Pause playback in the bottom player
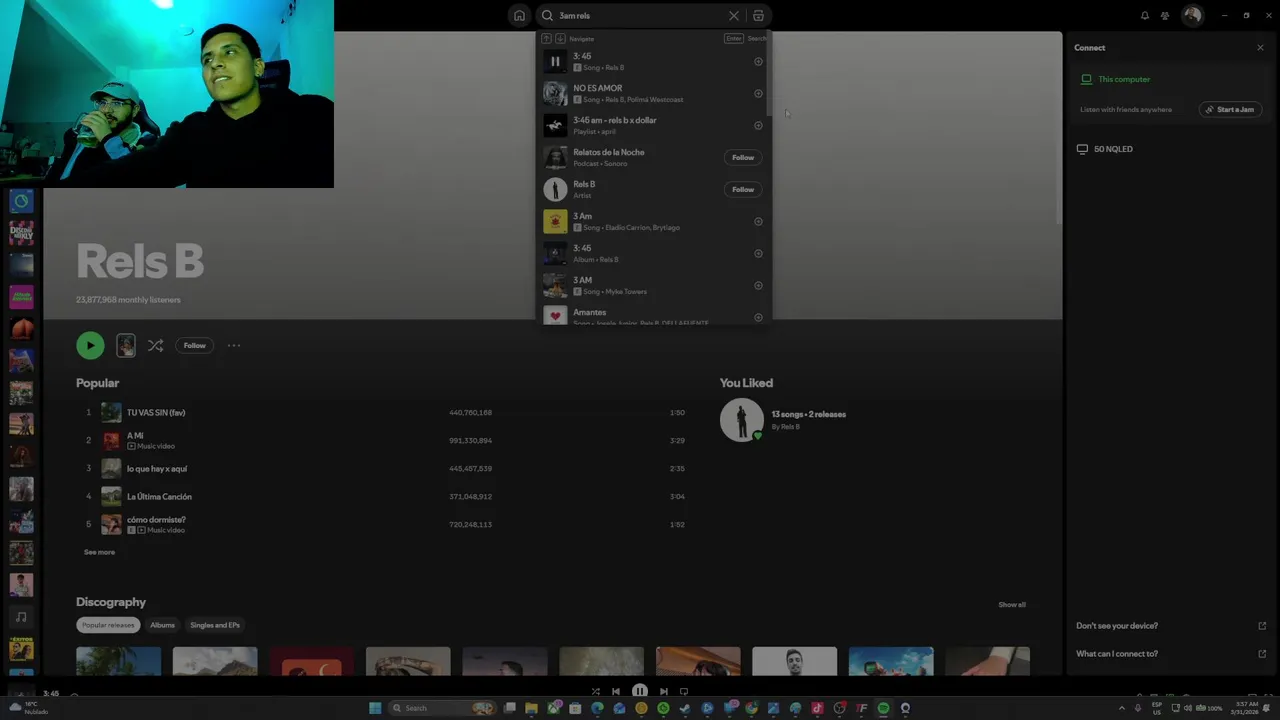This screenshot has height=720, width=1280. point(640,691)
